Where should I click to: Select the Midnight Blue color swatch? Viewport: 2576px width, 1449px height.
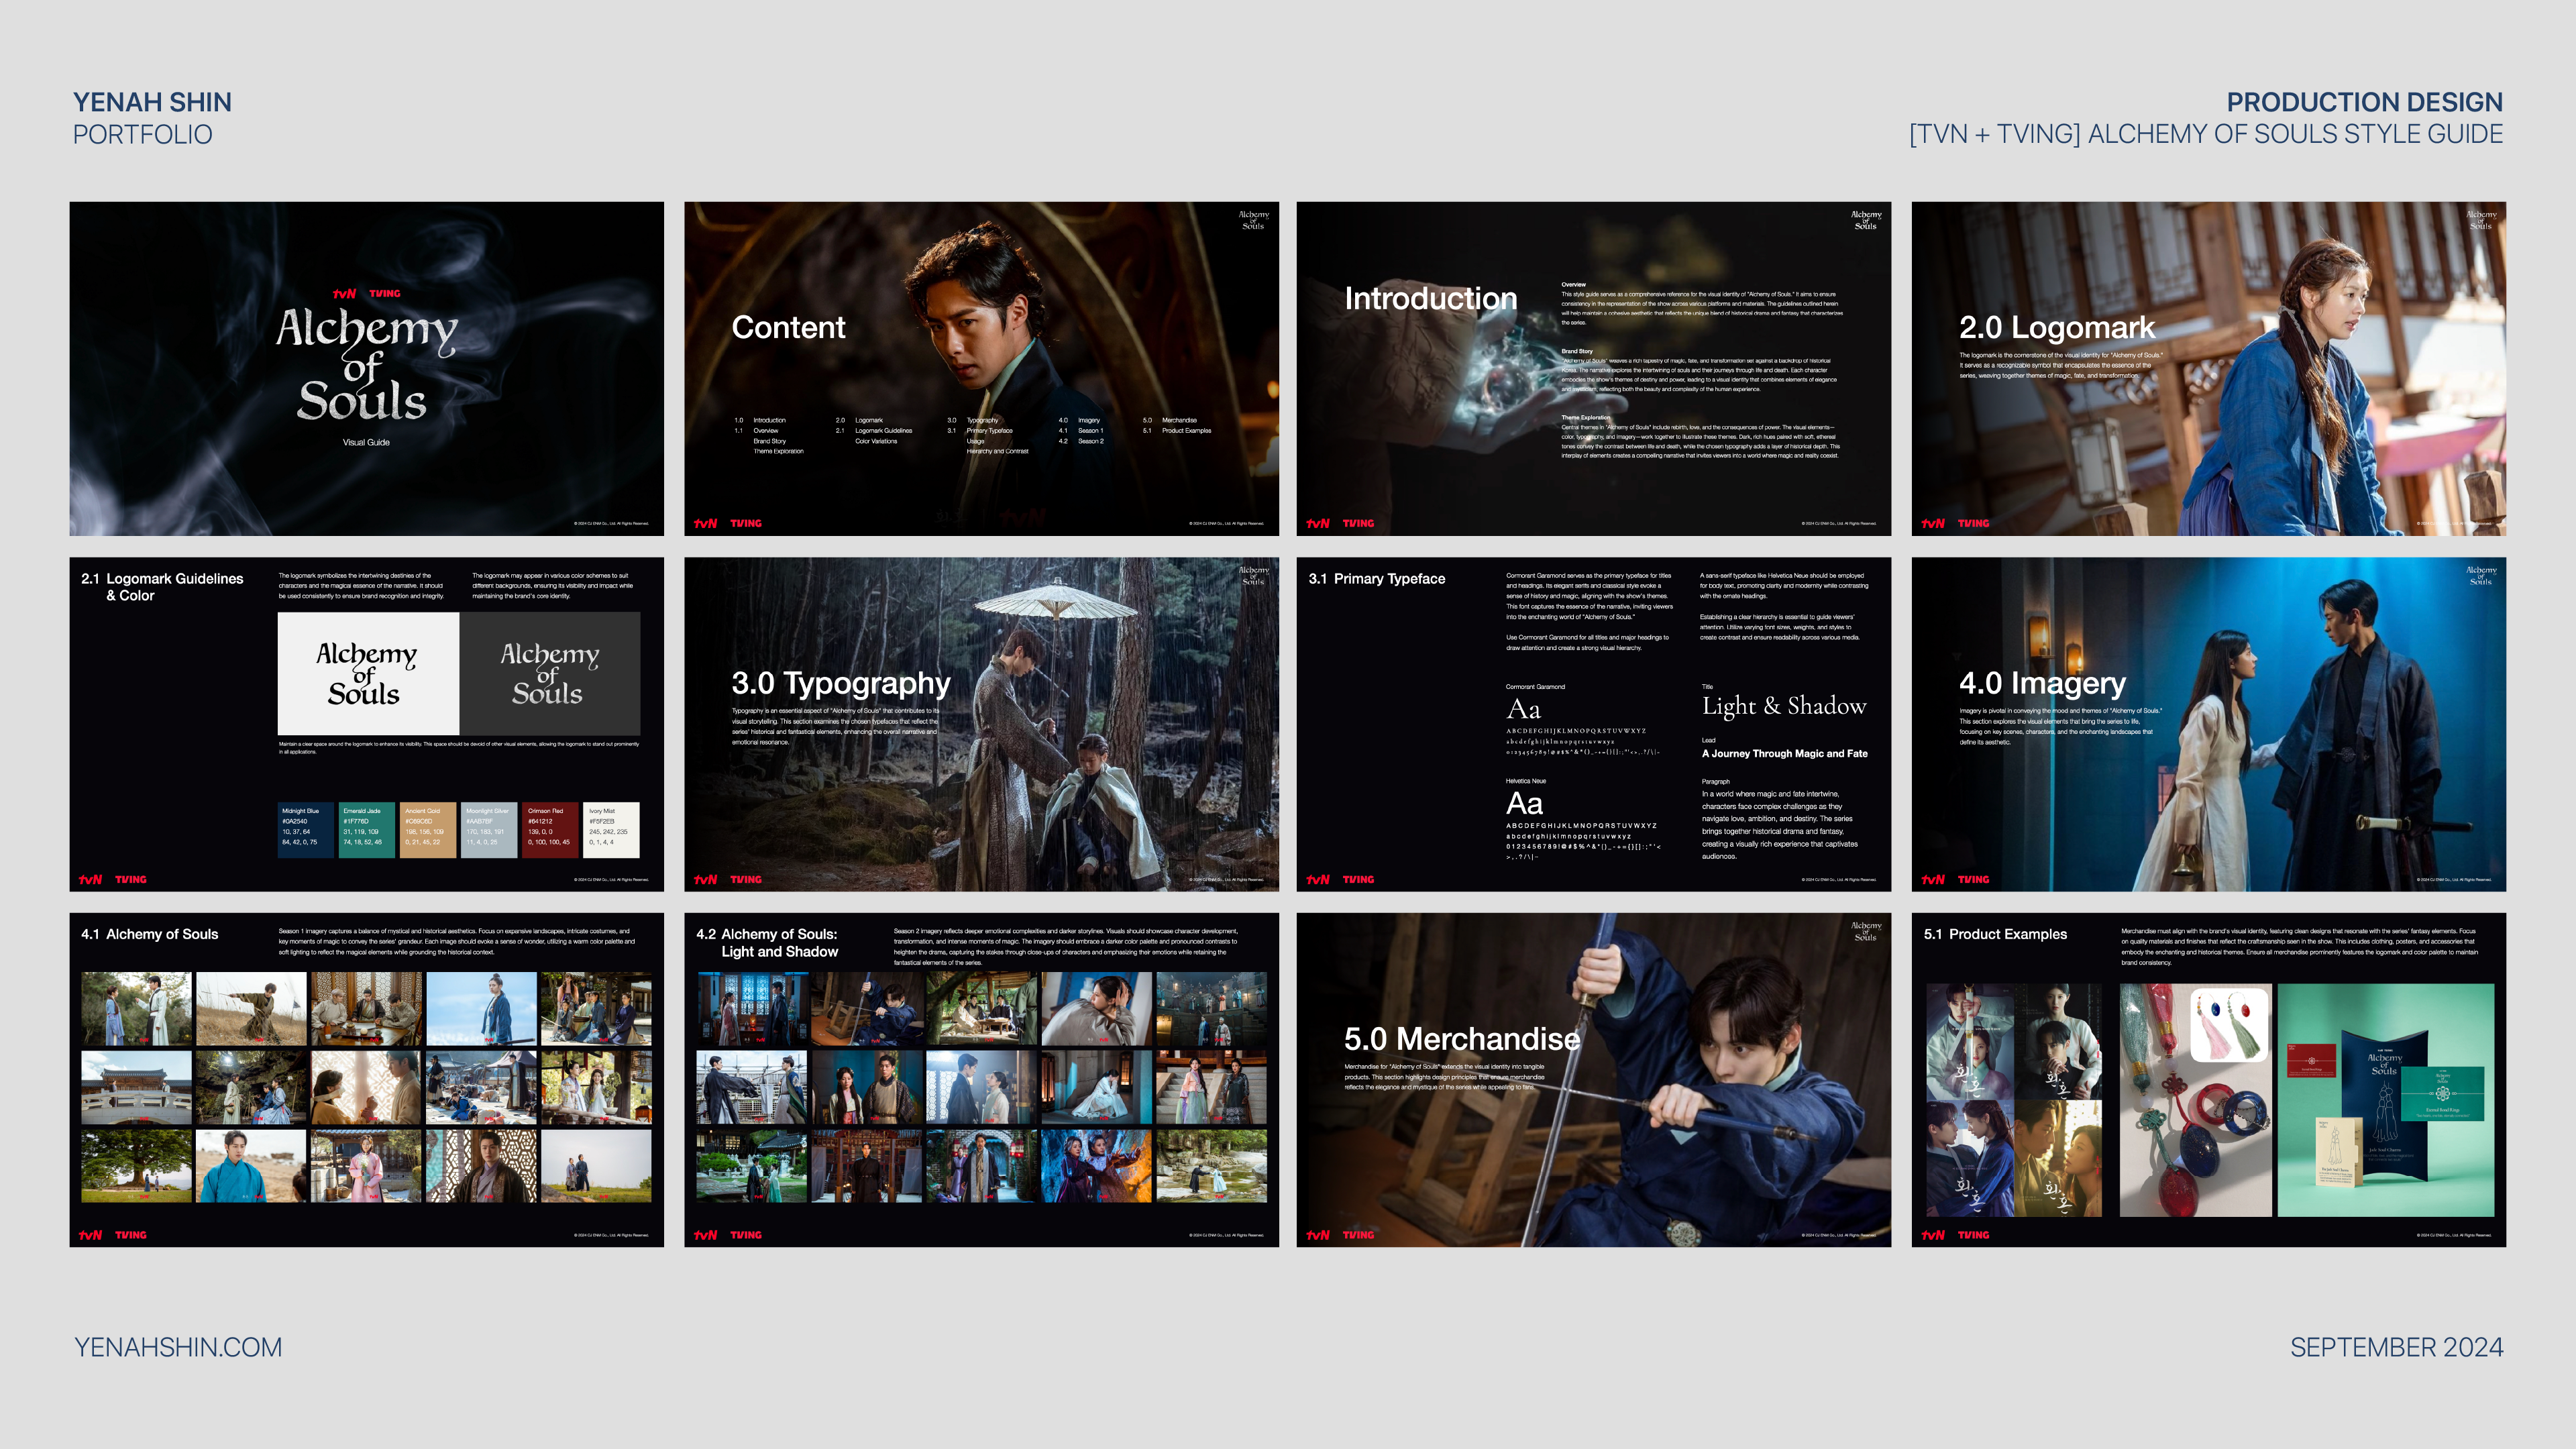tap(305, 829)
